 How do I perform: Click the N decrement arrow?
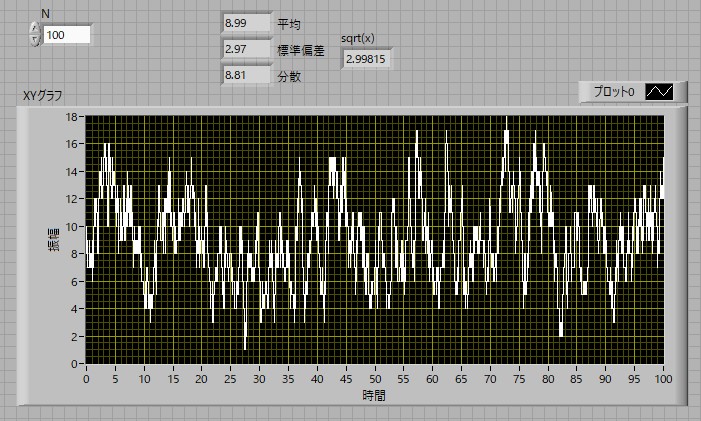pyautogui.click(x=35, y=40)
